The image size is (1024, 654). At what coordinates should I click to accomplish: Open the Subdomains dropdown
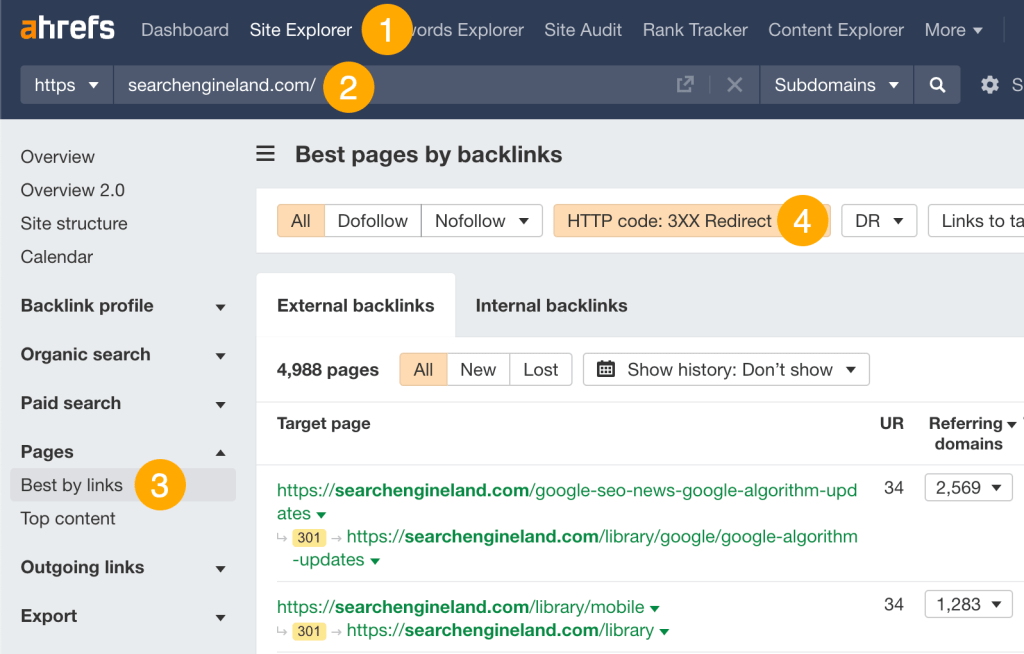(x=836, y=84)
